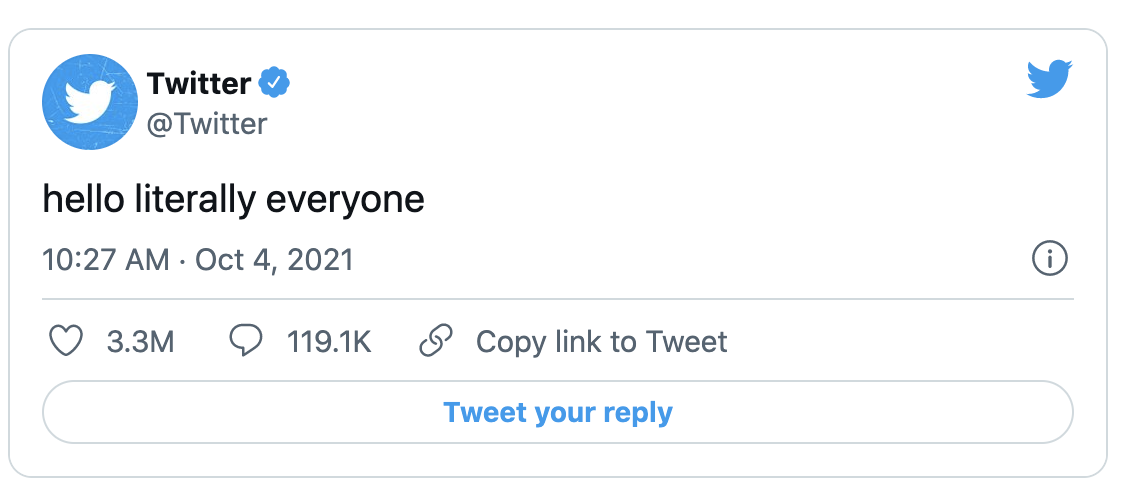Viewport: 1130px width, 494px height.
Task: Open the Twitter display name link
Action: tap(198, 84)
